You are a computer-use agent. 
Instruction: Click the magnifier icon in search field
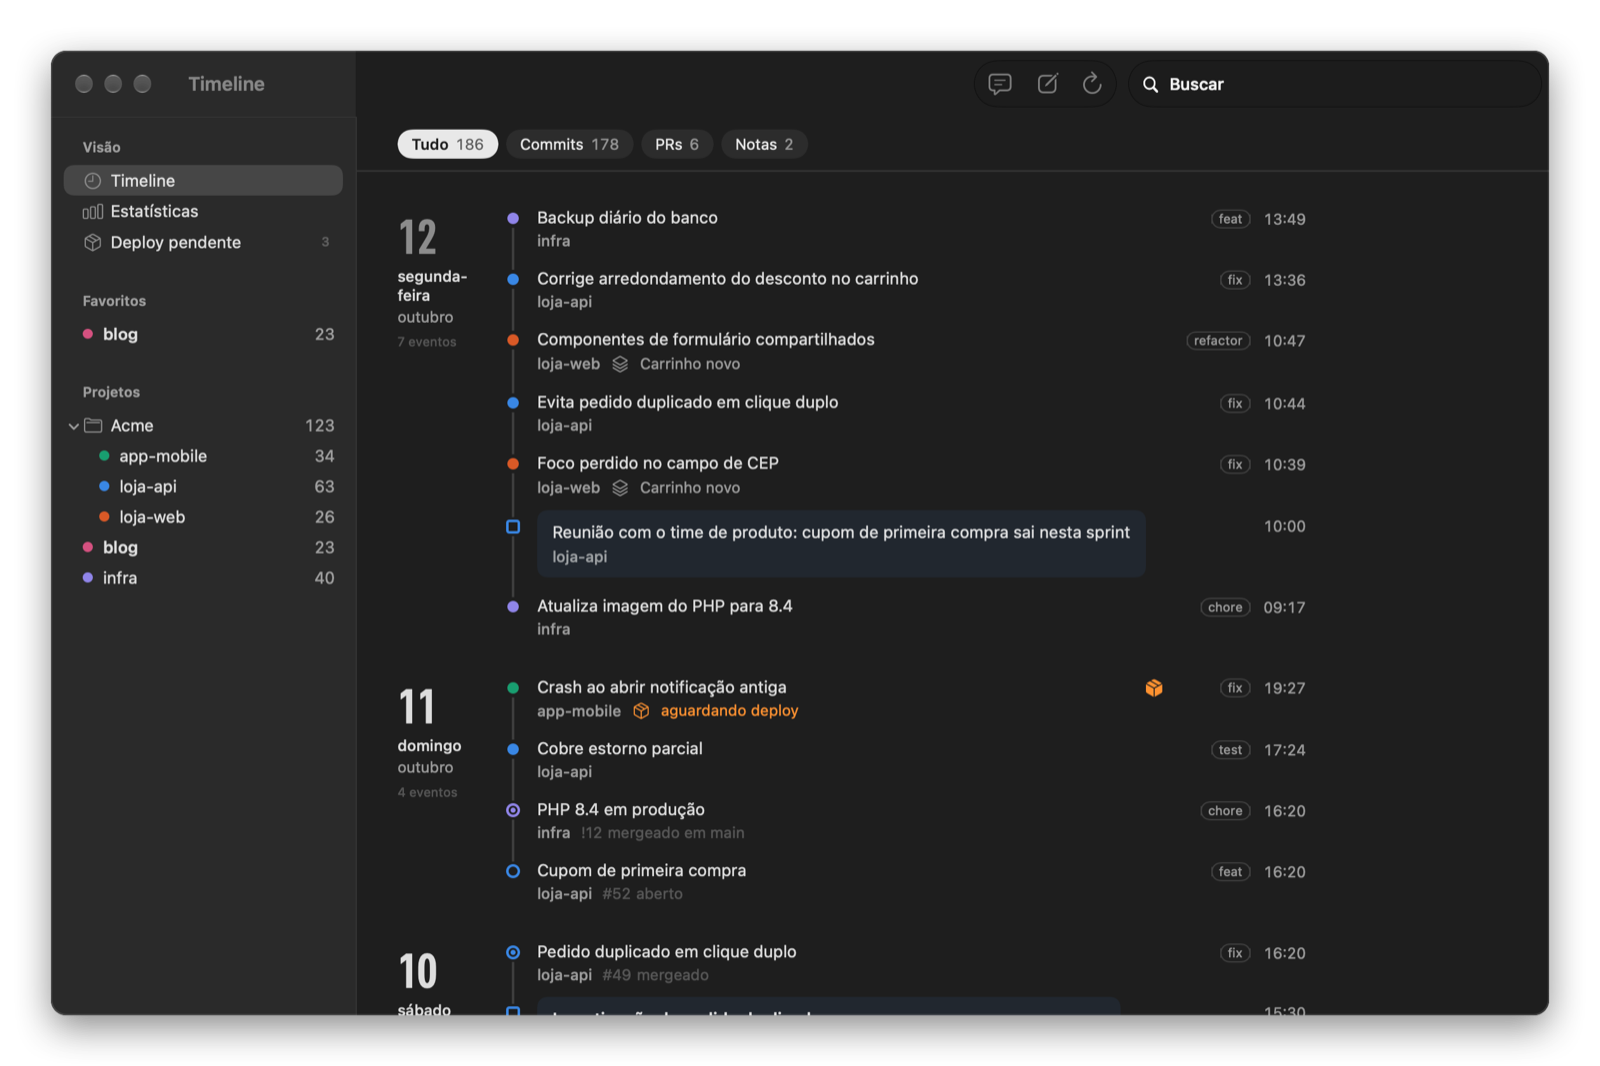(x=1151, y=85)
